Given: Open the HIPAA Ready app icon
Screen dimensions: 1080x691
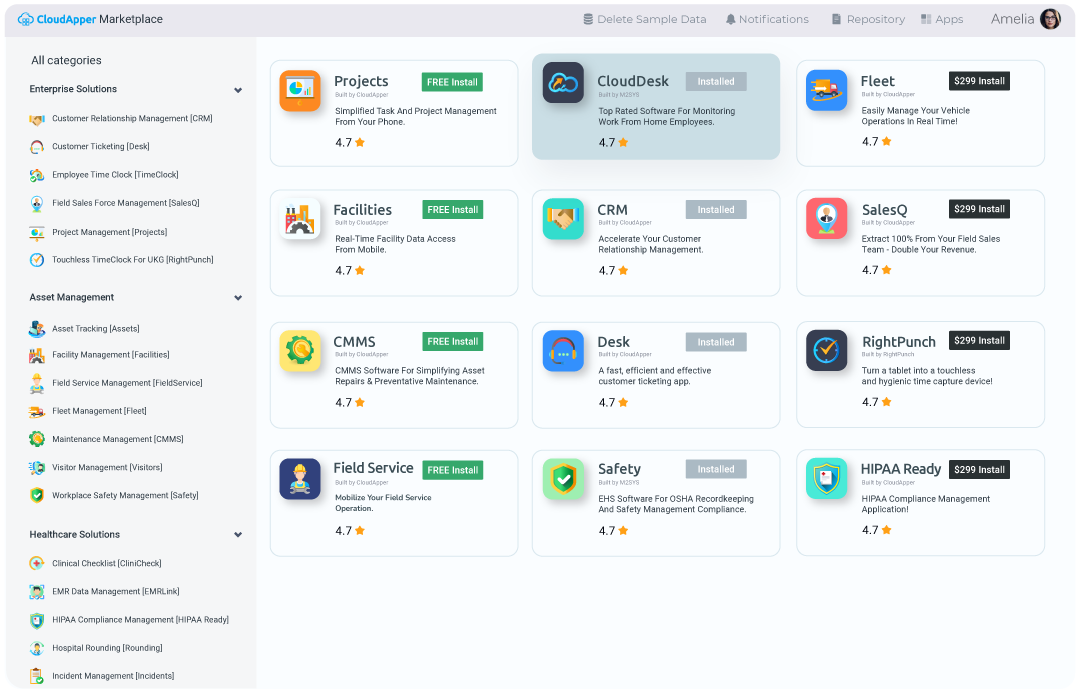Looking at the screenshot, I should (x=826, y=479).
